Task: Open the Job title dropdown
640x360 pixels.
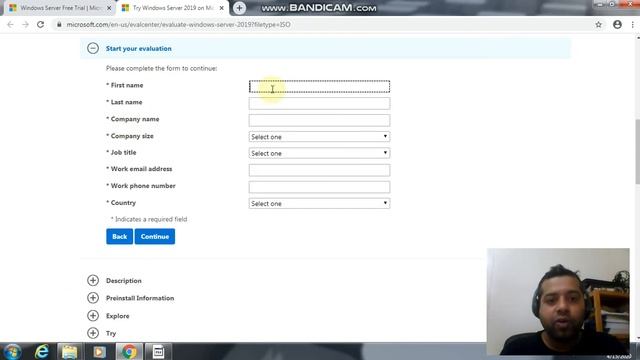Action: pyautogui.click(x=319, y=153)
